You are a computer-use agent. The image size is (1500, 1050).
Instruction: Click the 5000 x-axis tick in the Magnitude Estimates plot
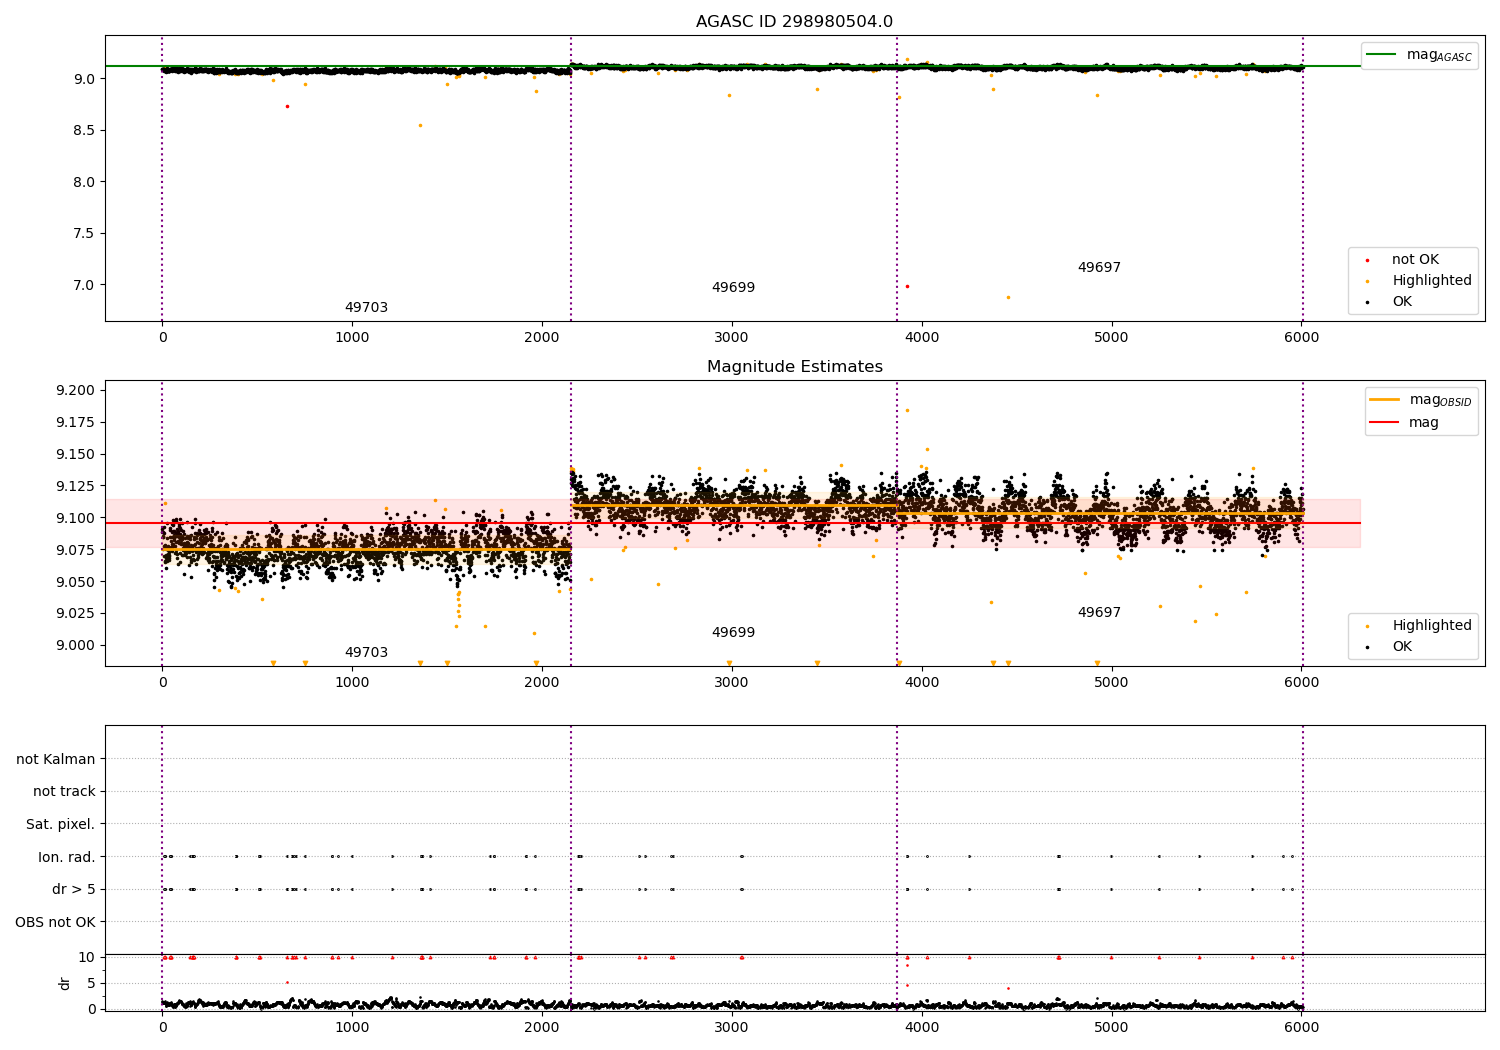point(1111,683)
